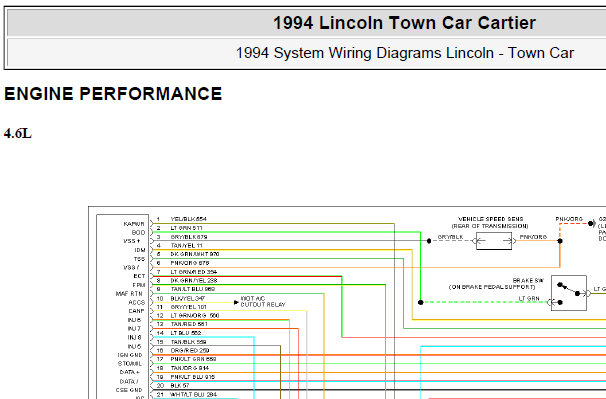Image resolution: width=606 pixels, height=399 pixels.
Task: Click the 'ENGINE PERFORMANCE' heading
Action: click(x=113, y=94)
